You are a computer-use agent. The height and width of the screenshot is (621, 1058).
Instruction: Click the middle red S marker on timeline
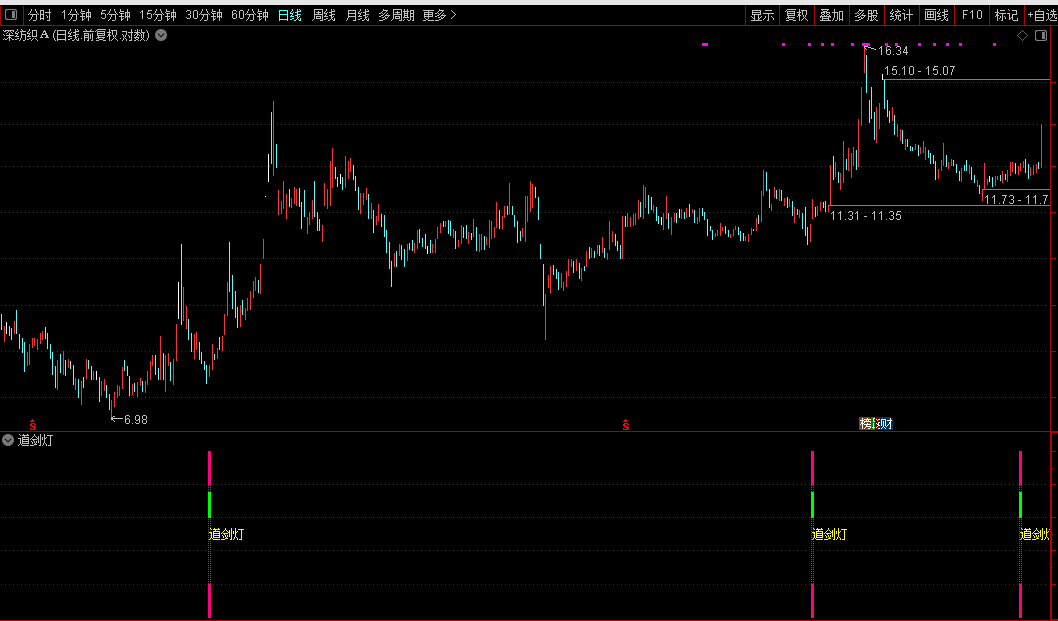click(626, 424)
